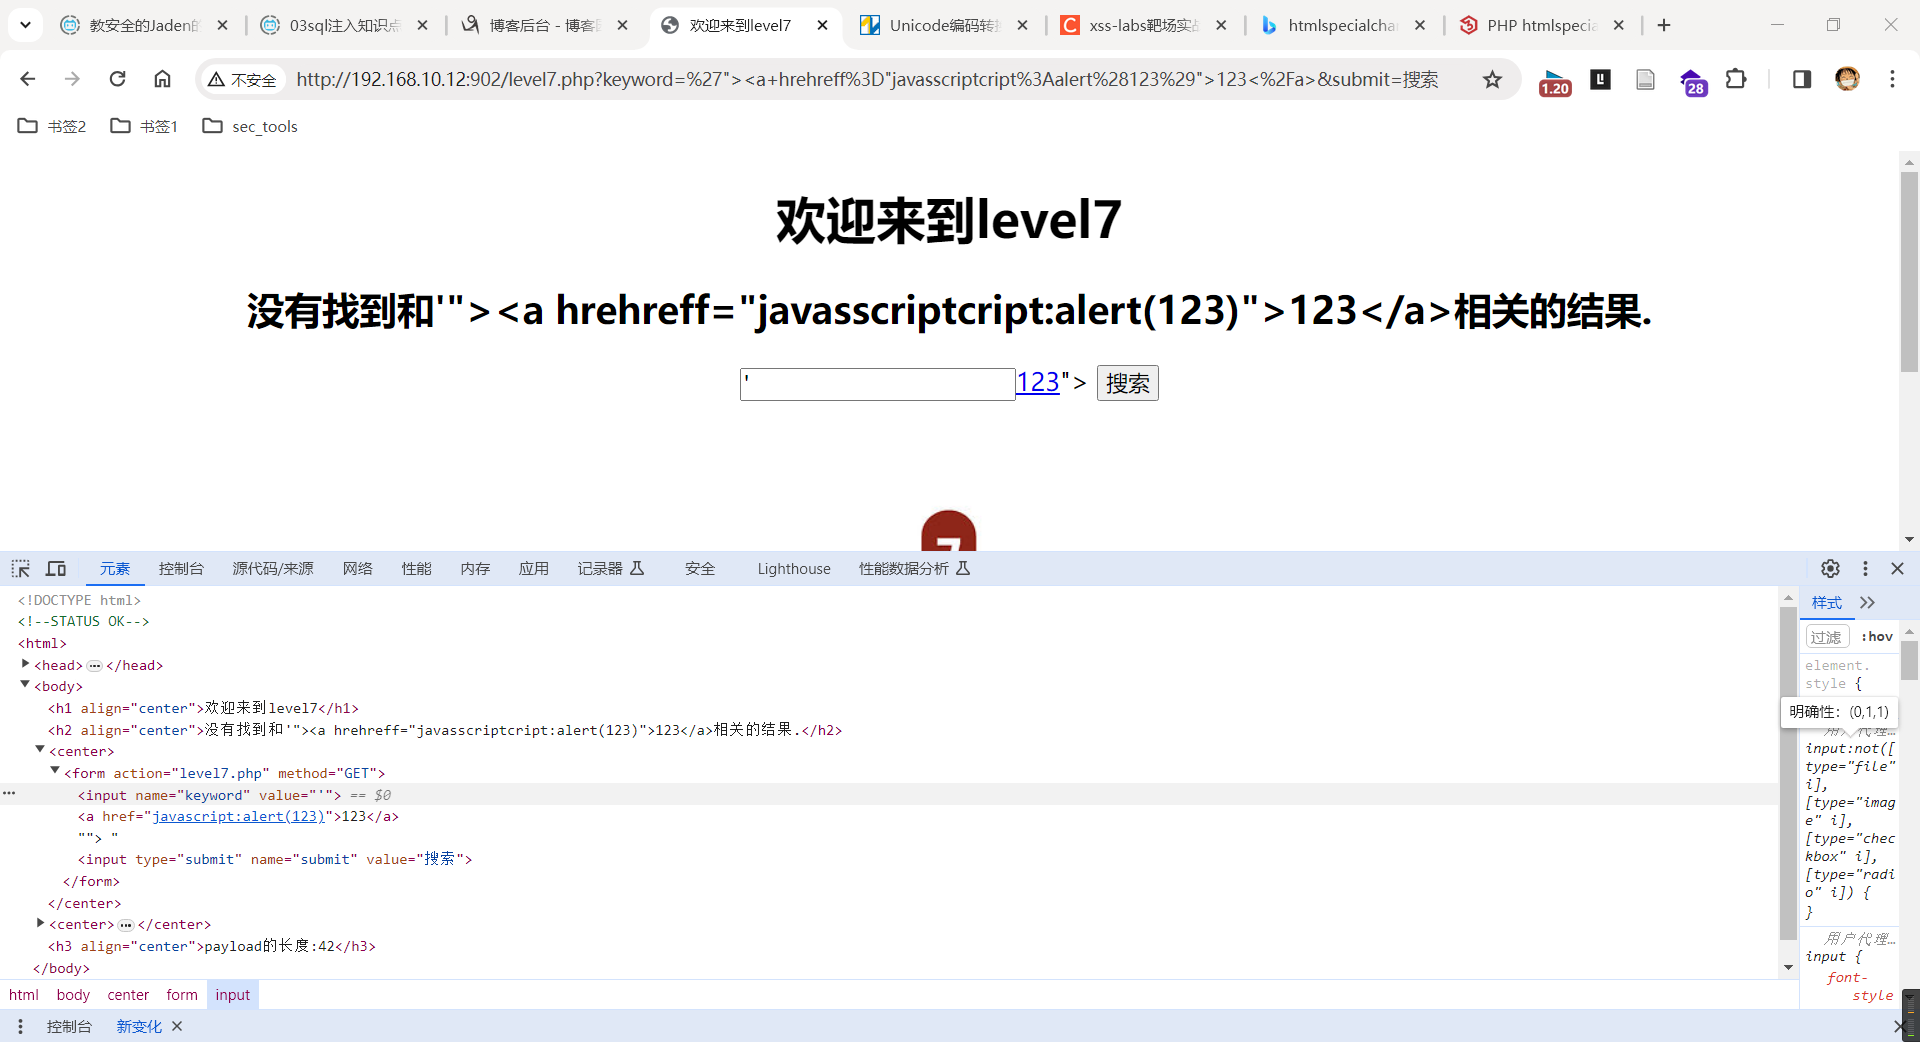Switch to the PHP htmlspecia browser tab

(1541, 25)
